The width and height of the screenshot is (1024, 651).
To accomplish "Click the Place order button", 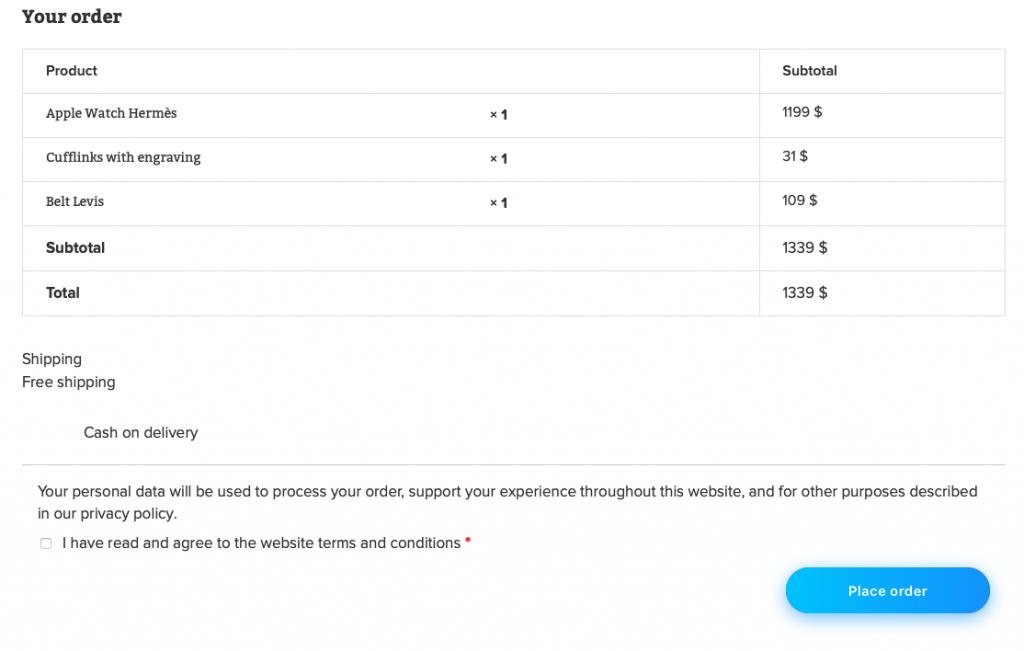I will point(888,590).
